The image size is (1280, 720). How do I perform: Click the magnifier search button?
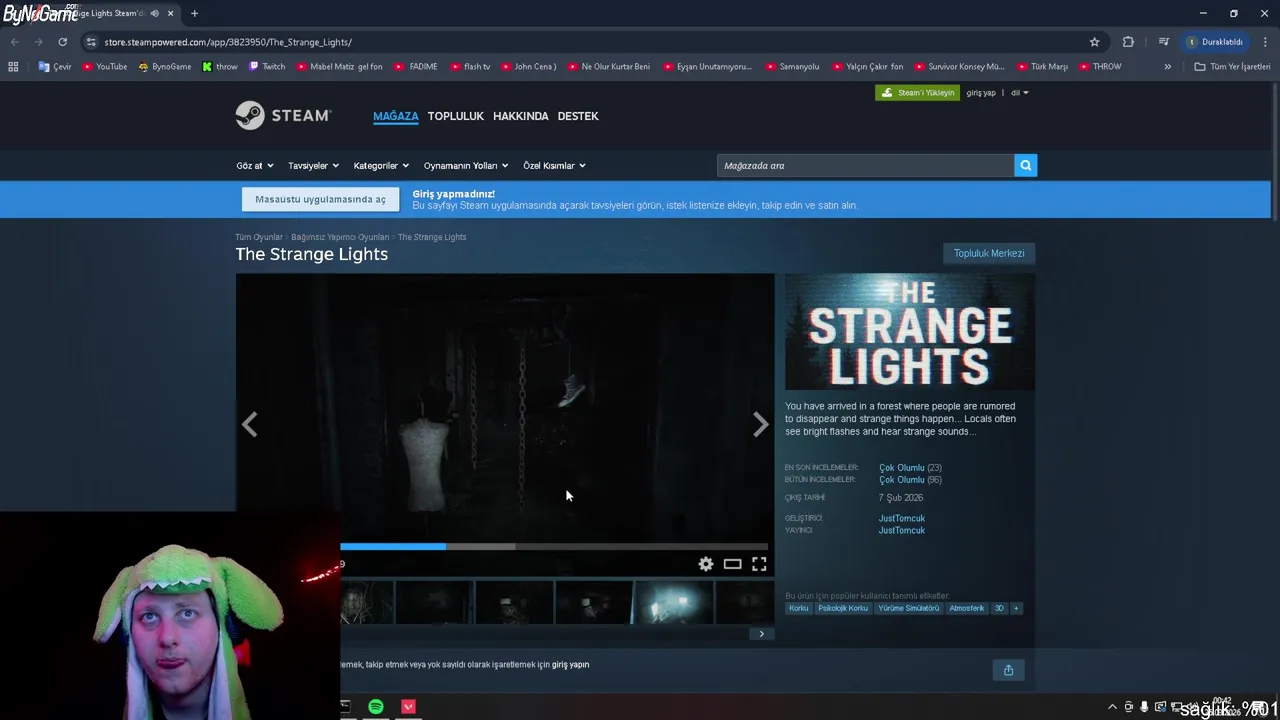coord(1025,166)
